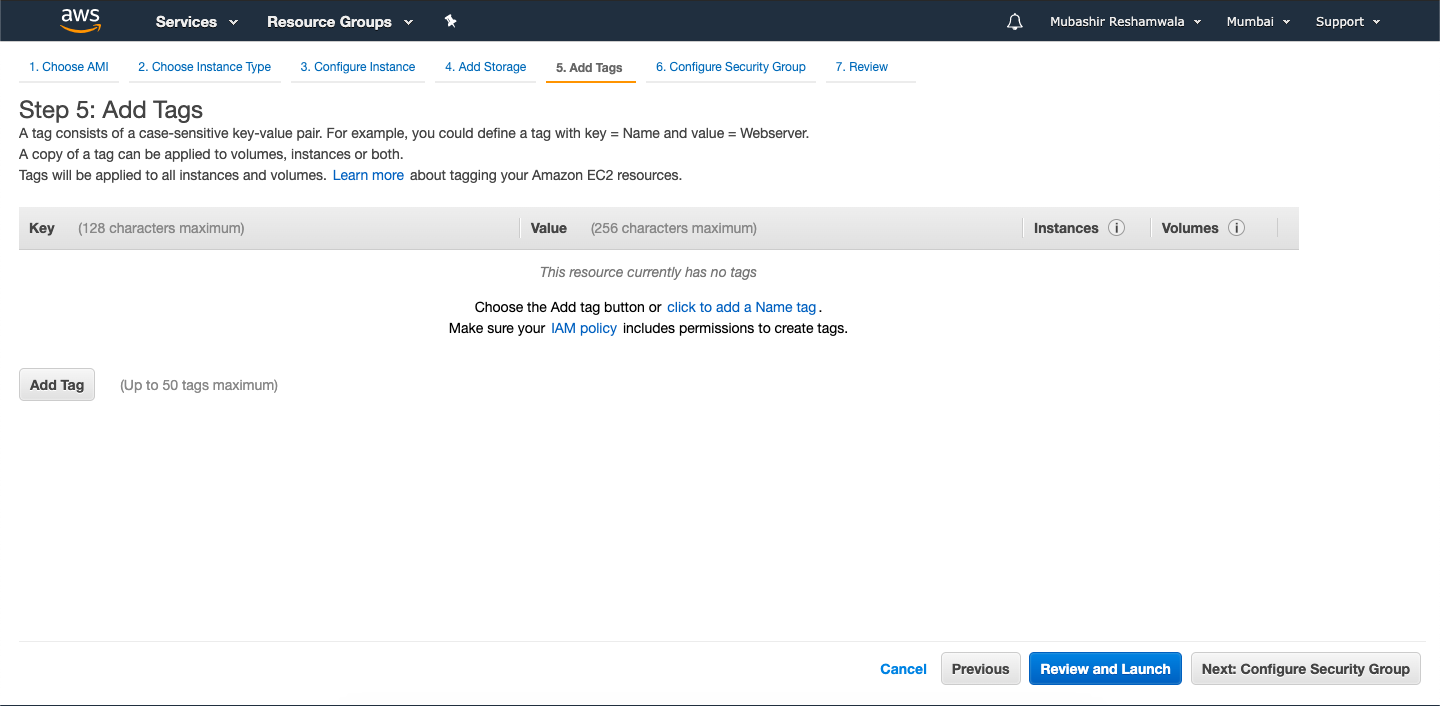Click Next: Configure Security Group button
The height and width of the screenshot is (706, 1440).
pyautogui.click(x=1306, y=669)
